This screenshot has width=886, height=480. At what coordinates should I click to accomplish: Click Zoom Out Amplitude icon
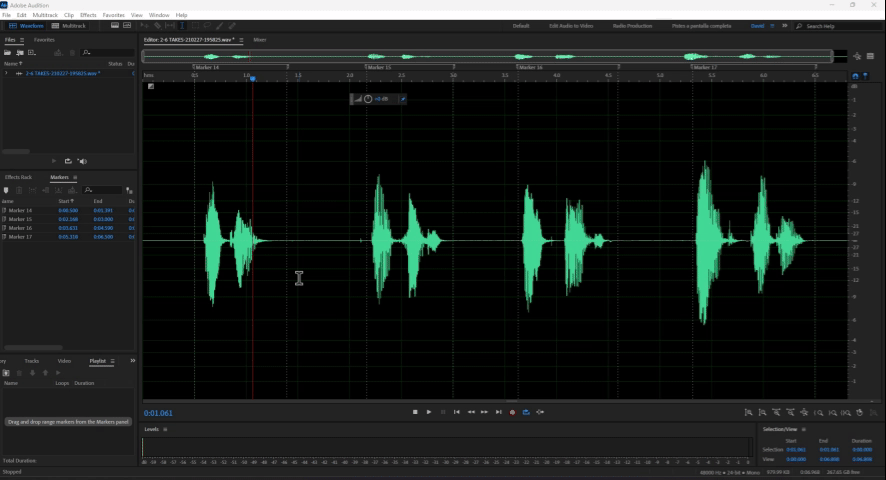(x=762, y=413)
